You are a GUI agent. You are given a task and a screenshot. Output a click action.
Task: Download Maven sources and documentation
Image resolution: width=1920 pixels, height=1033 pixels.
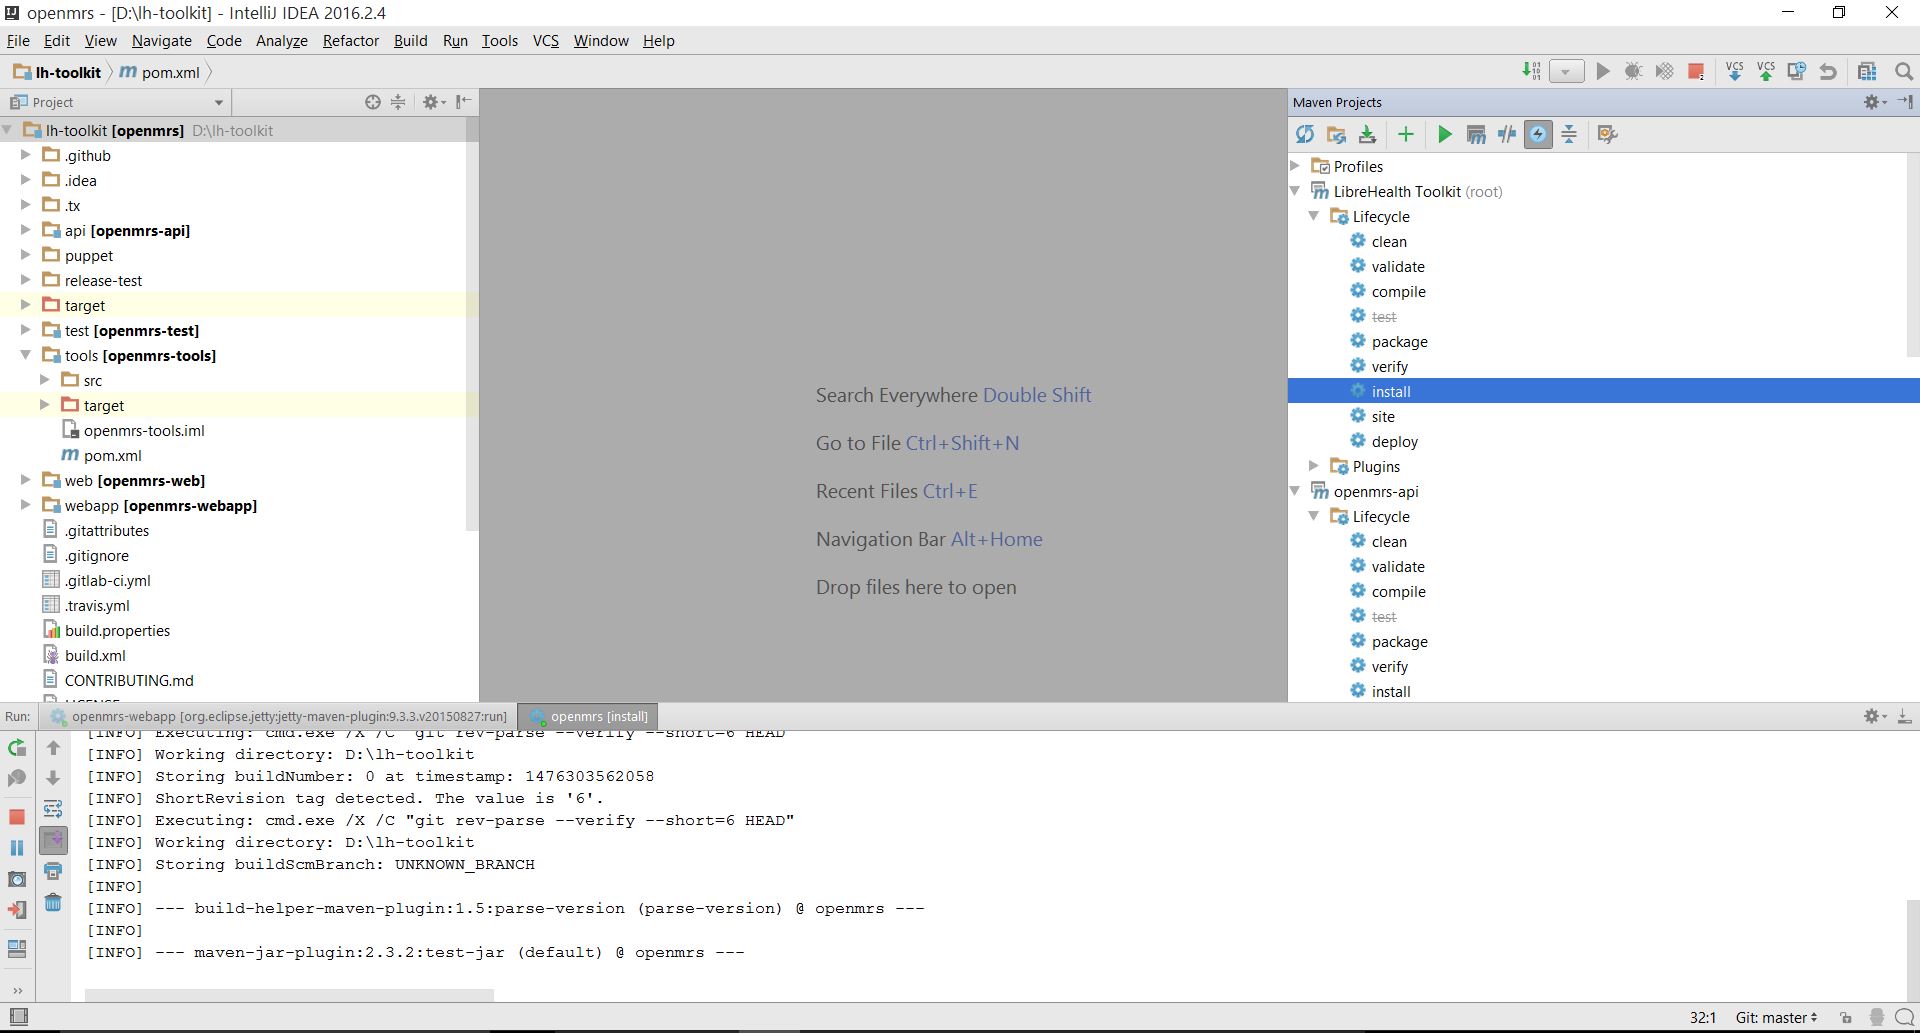(x=1367, y=134)
